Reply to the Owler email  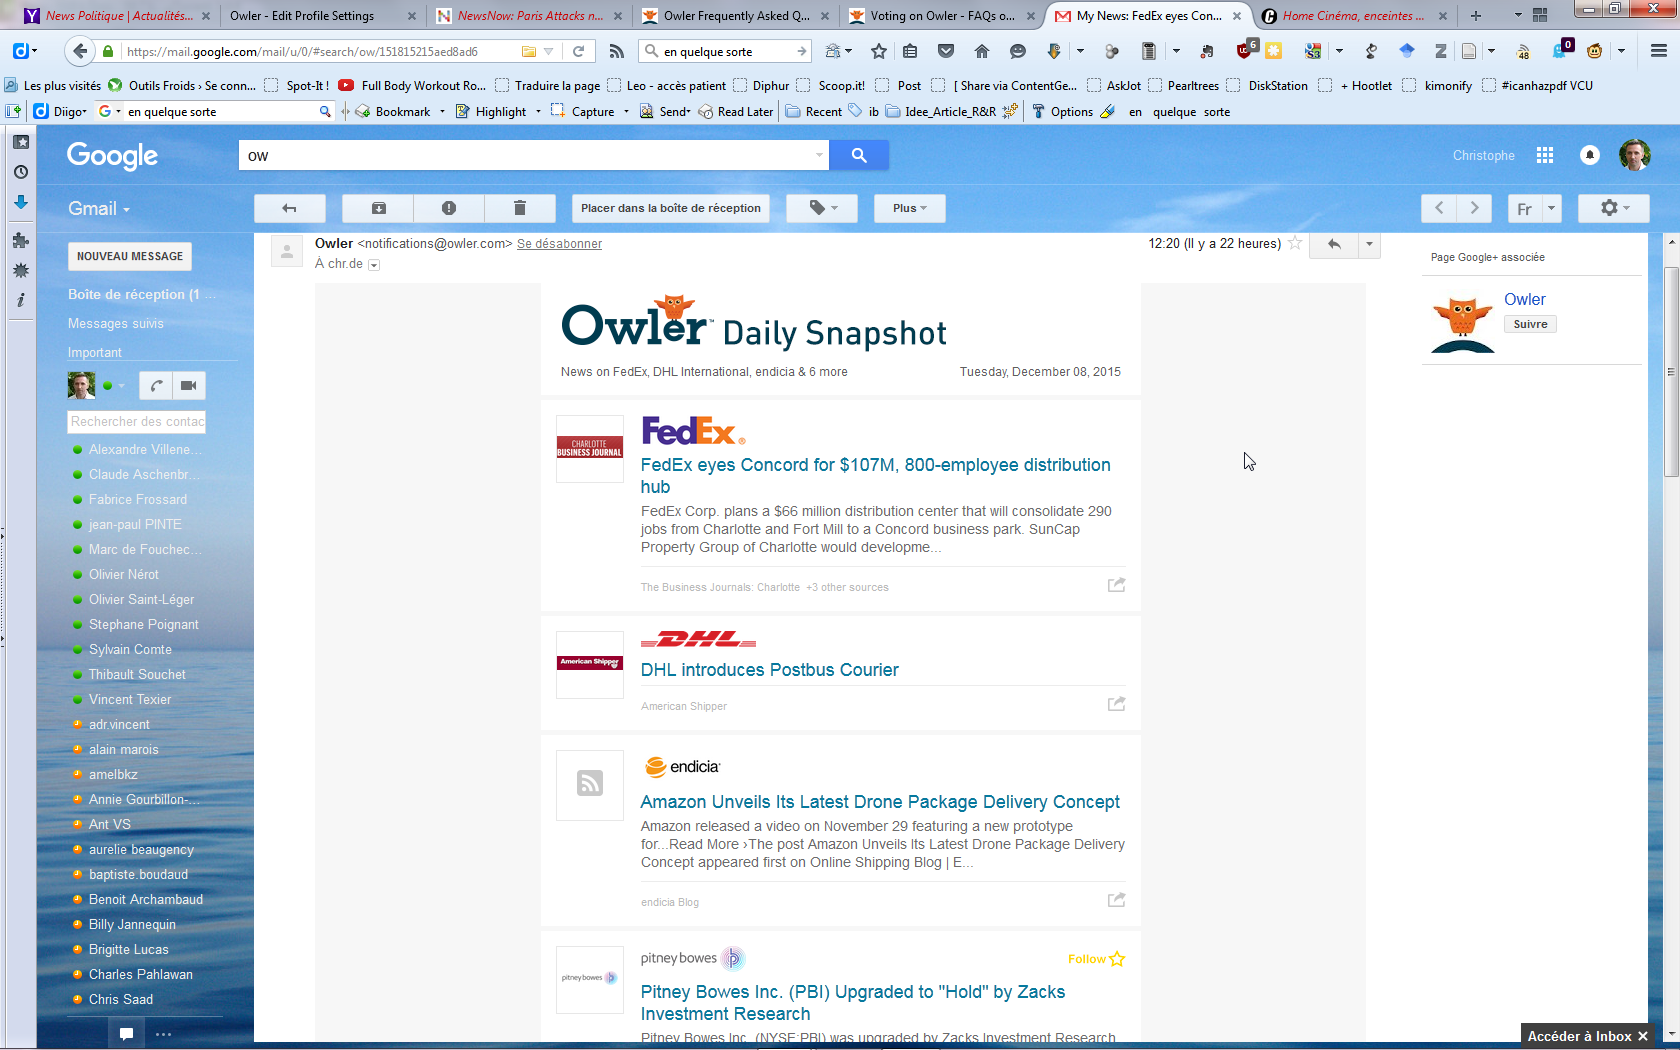[1334, 244]
